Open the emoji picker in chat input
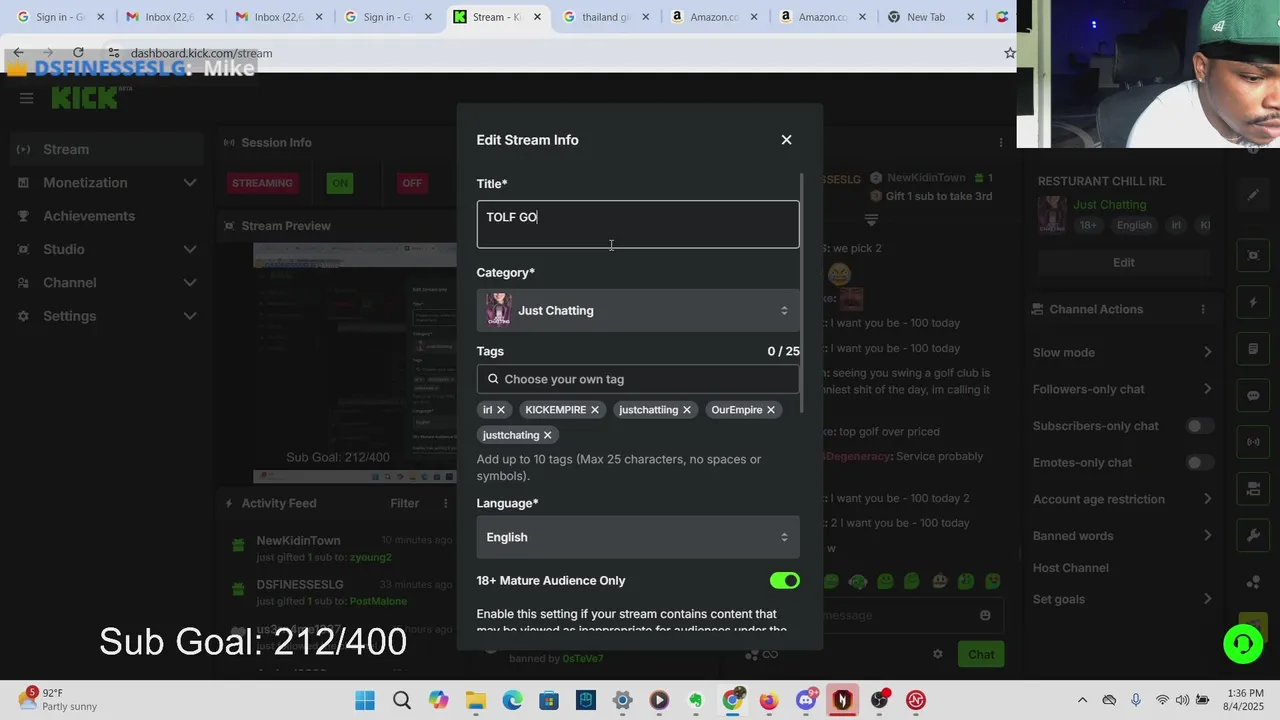The height and width of the screenshot is (720, 1280). (x=985, y=615)
